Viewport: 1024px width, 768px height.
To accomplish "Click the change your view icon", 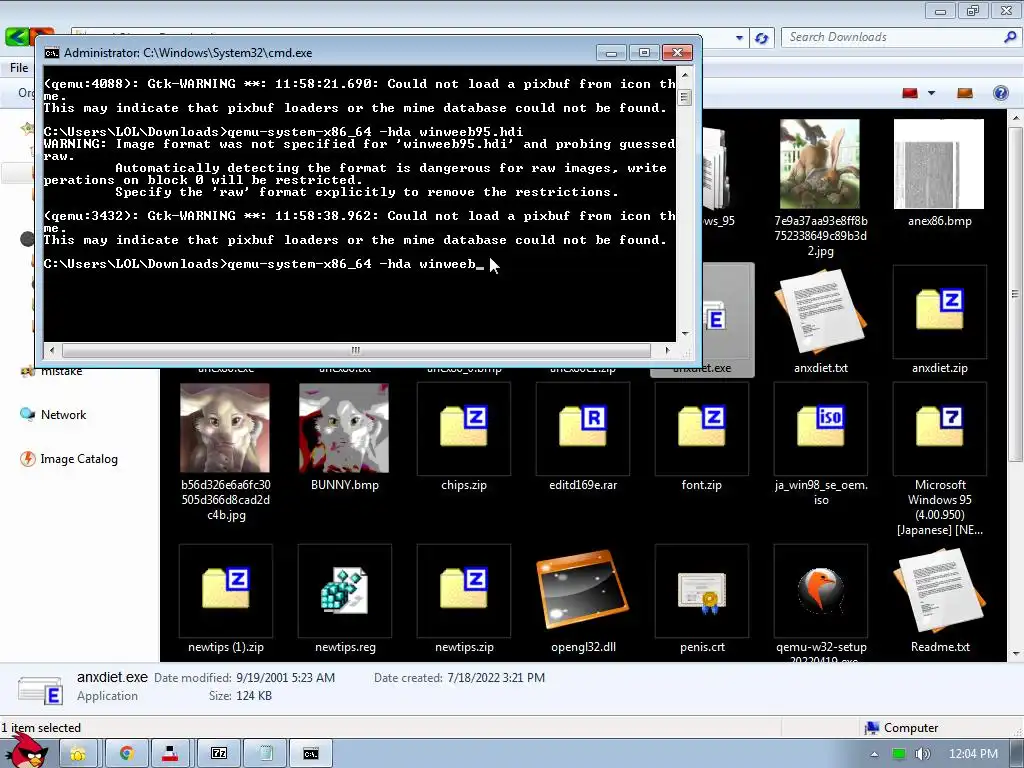I will 910,93.
